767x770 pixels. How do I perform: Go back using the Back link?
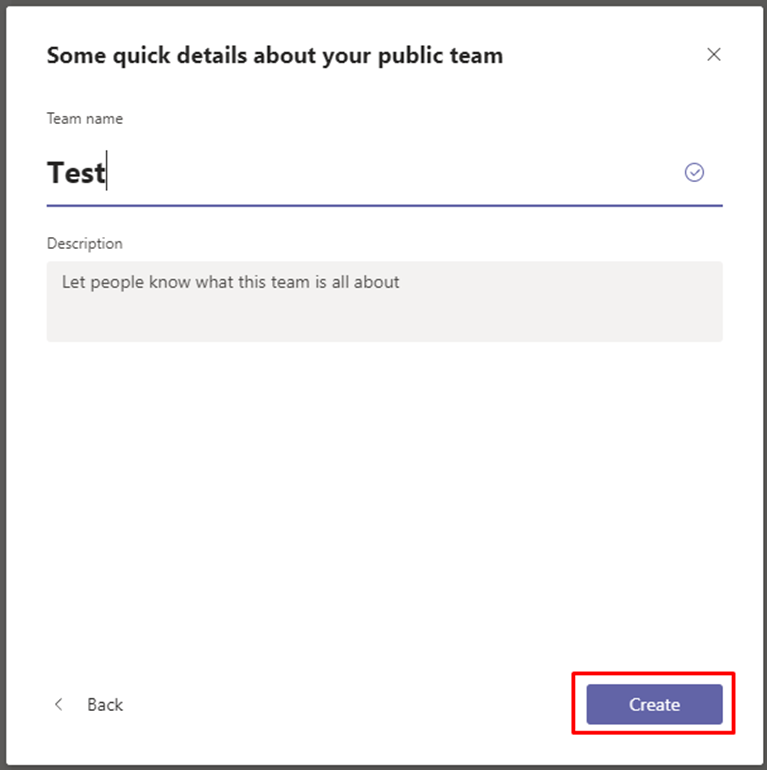[x=105, y=705]
